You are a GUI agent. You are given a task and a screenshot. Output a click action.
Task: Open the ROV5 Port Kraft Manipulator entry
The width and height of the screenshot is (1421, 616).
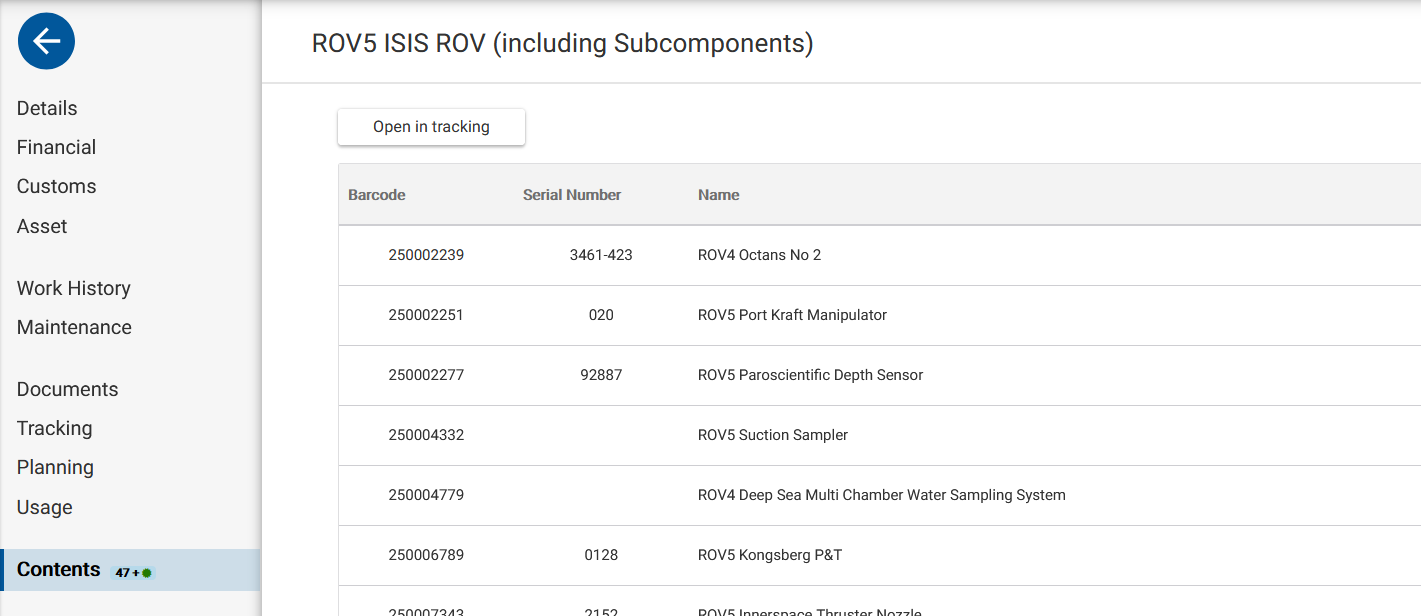pos(792,315)
